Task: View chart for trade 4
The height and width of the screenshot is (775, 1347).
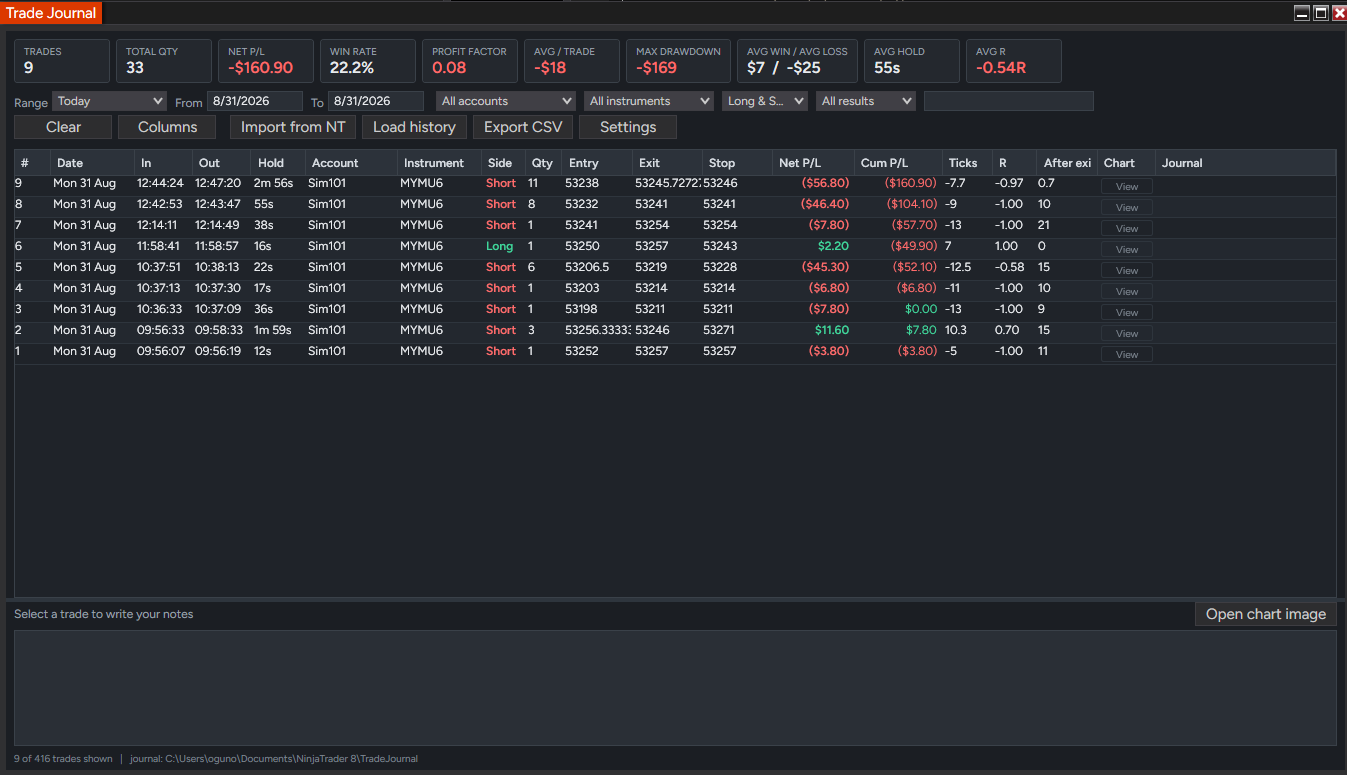Action: [x=1127, y=292]
